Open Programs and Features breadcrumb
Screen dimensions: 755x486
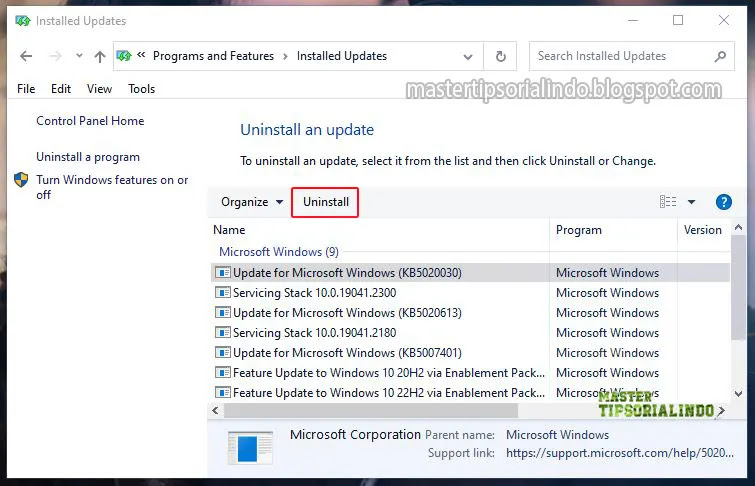tap(213, 56)
